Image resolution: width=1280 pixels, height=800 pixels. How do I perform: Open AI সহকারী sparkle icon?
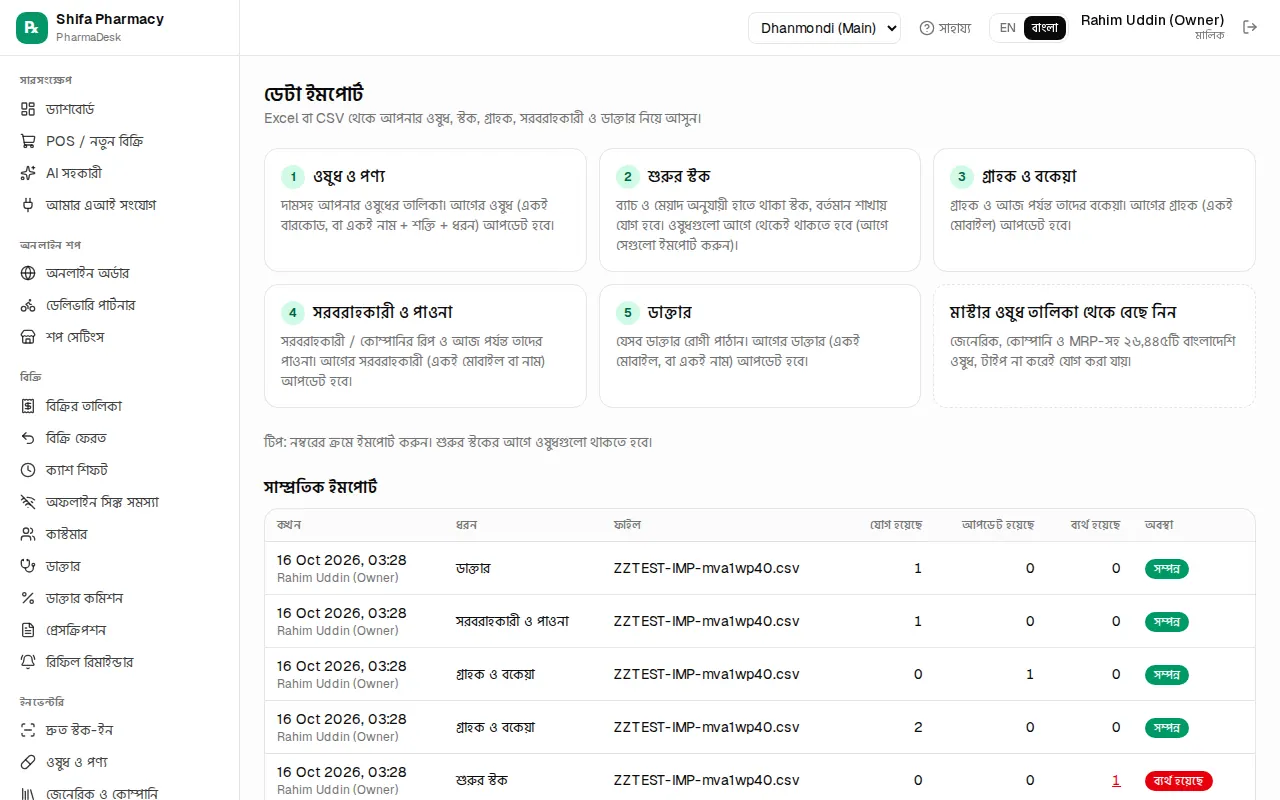point(28,173)
